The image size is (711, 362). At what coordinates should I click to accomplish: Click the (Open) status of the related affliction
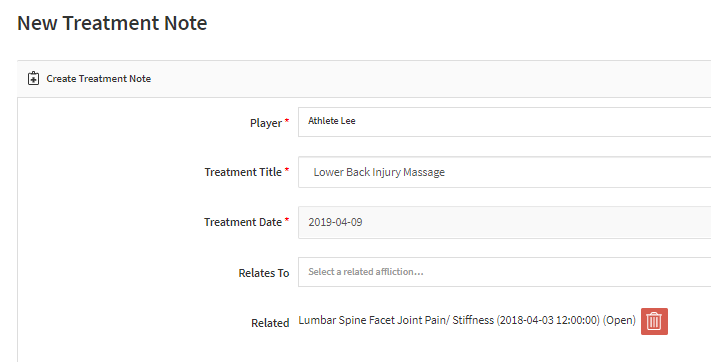619,320
